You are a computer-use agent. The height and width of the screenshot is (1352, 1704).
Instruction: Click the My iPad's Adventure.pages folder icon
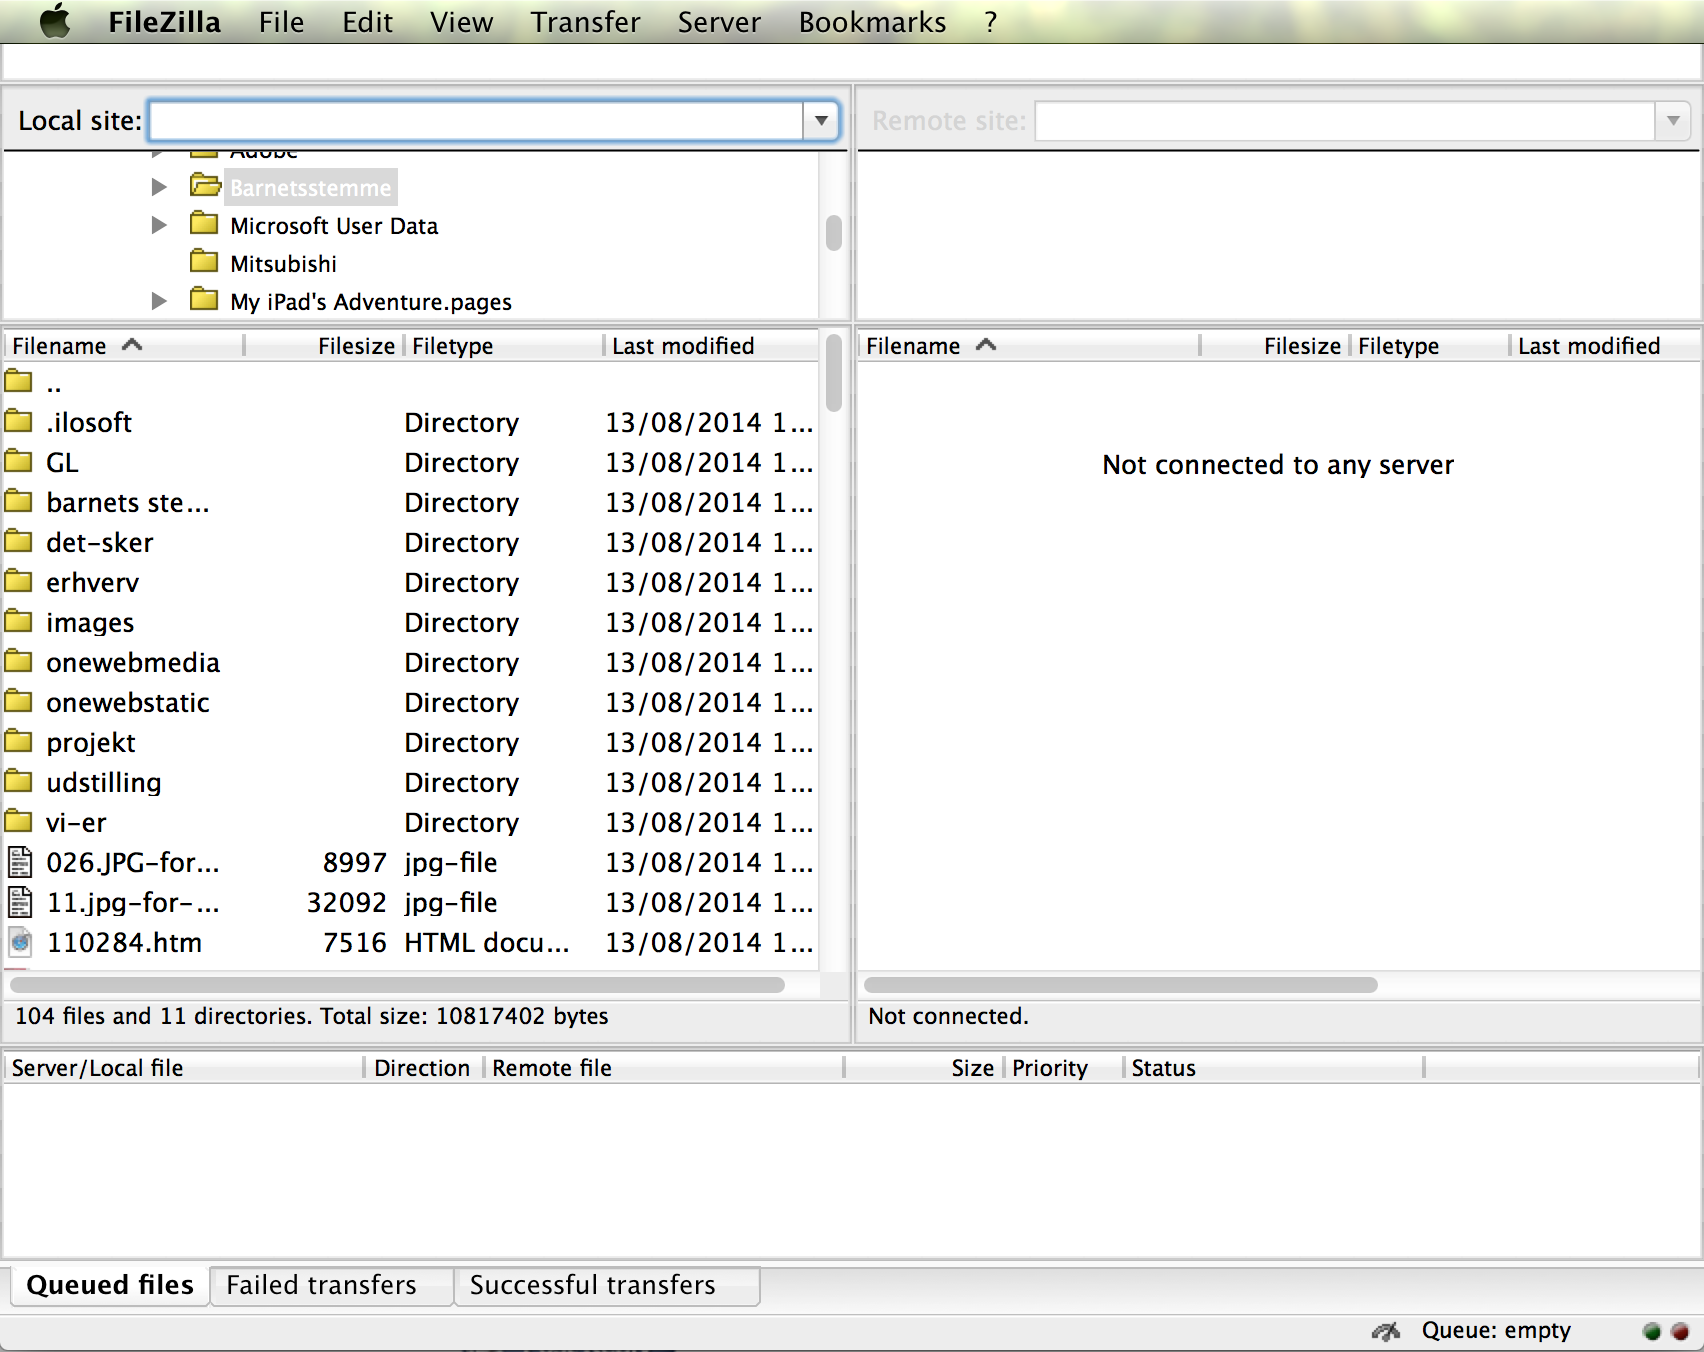(204, 299)
